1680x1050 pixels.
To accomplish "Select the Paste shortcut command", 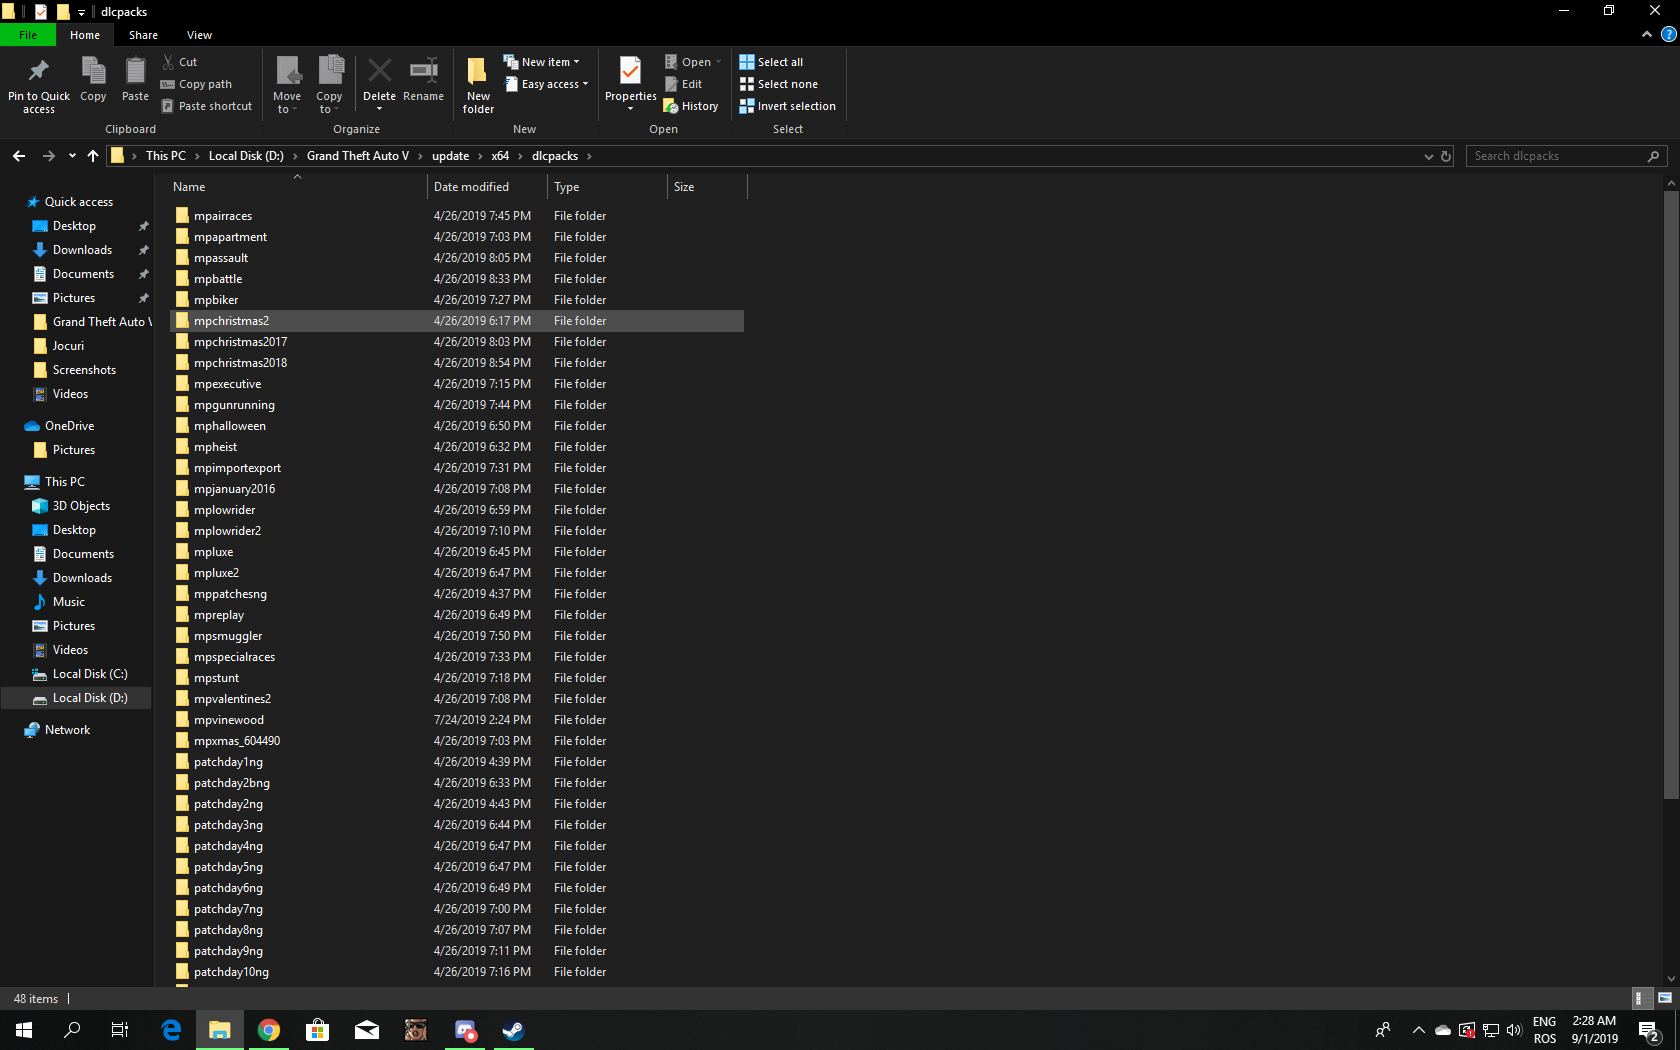I will coord(207,105).
